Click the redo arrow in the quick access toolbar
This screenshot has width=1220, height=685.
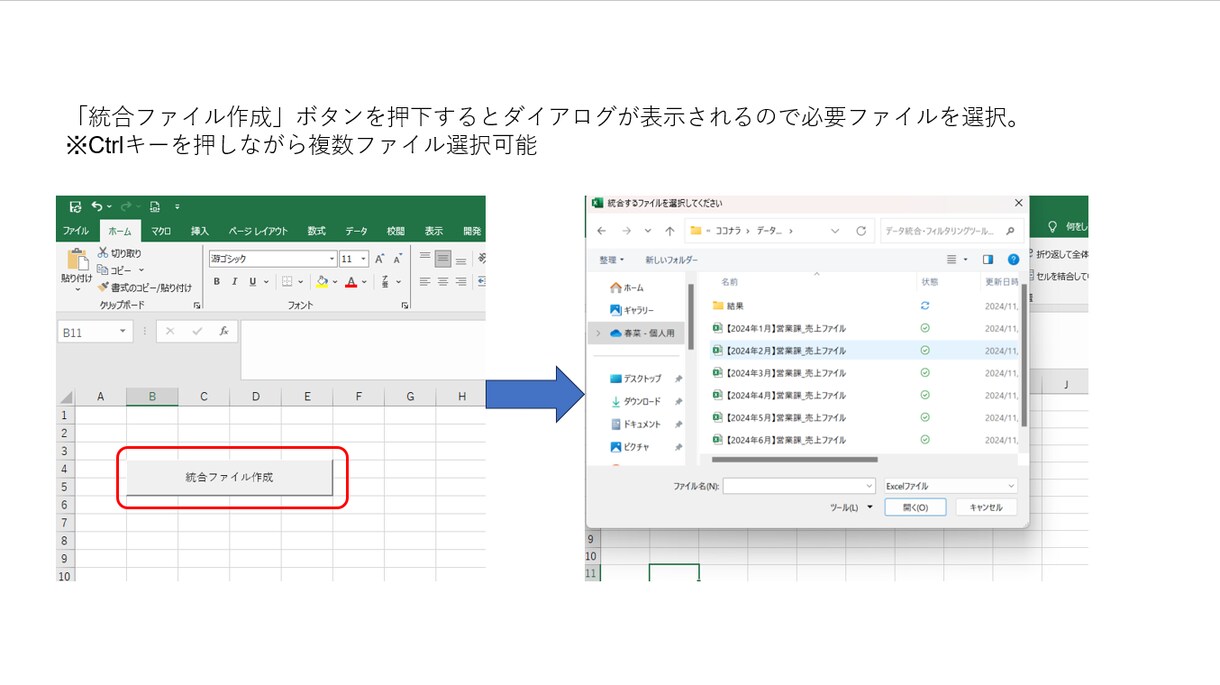tap(126, 207)
